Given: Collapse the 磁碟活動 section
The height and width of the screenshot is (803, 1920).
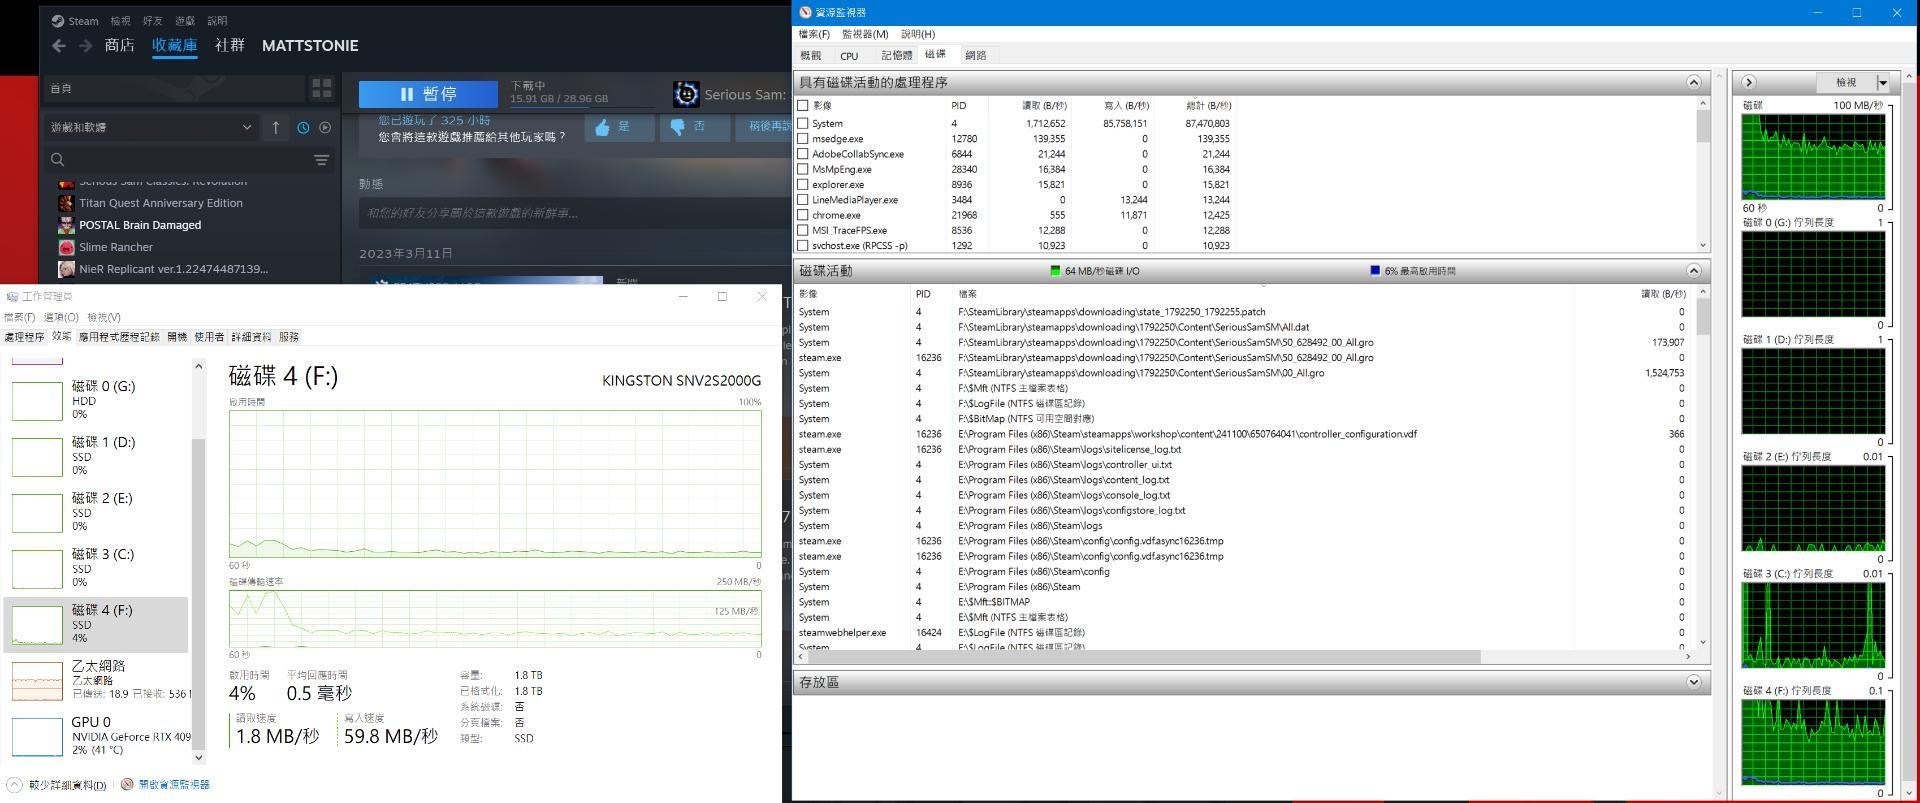Looking at the screenshot, I should pos(1693,271).
